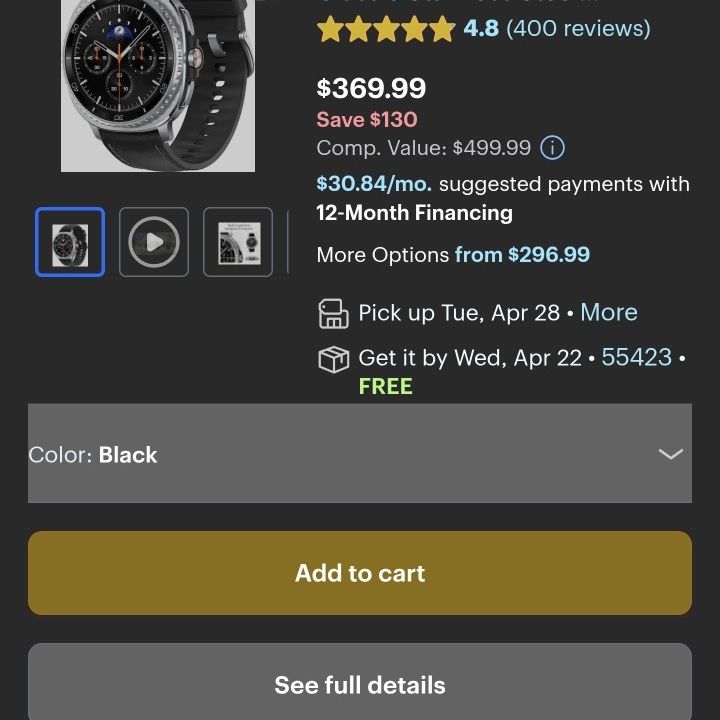The width and height of the screenshot is (720, 720).
Task: Select the first watch image thumbnail
Action: click(70, 242)
